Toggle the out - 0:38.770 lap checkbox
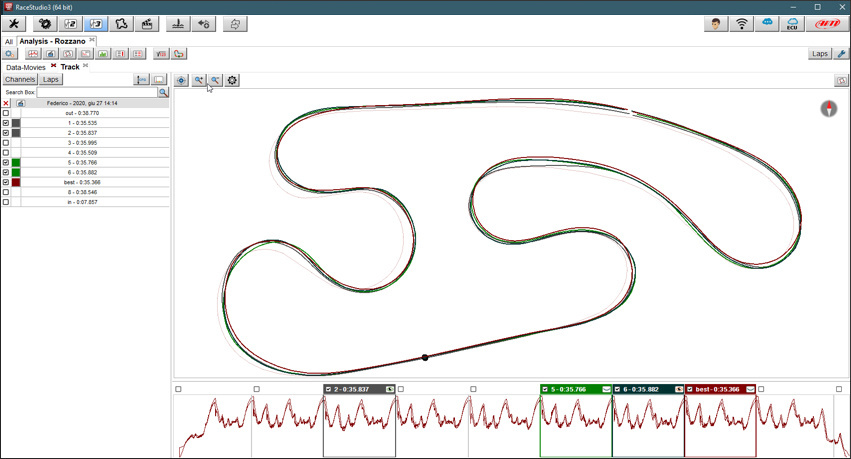The image size is (851, 459). tap(6, 113)
